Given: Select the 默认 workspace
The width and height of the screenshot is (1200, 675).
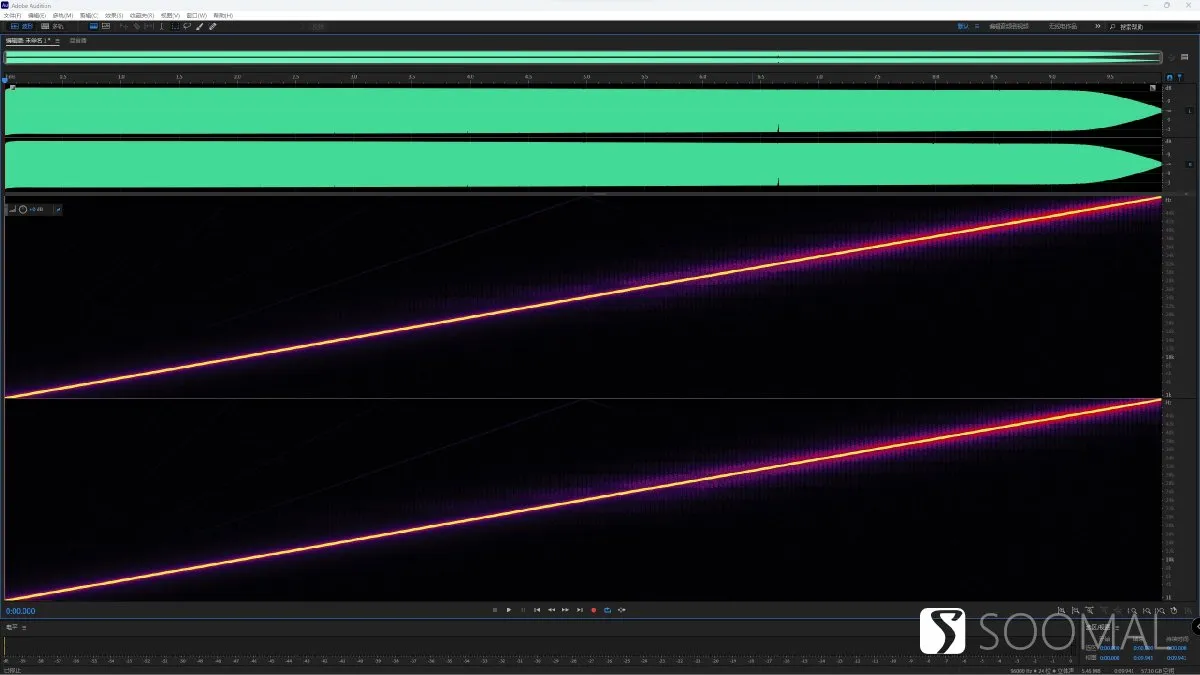Looking at the screenshot, I should tap(963, 26).
